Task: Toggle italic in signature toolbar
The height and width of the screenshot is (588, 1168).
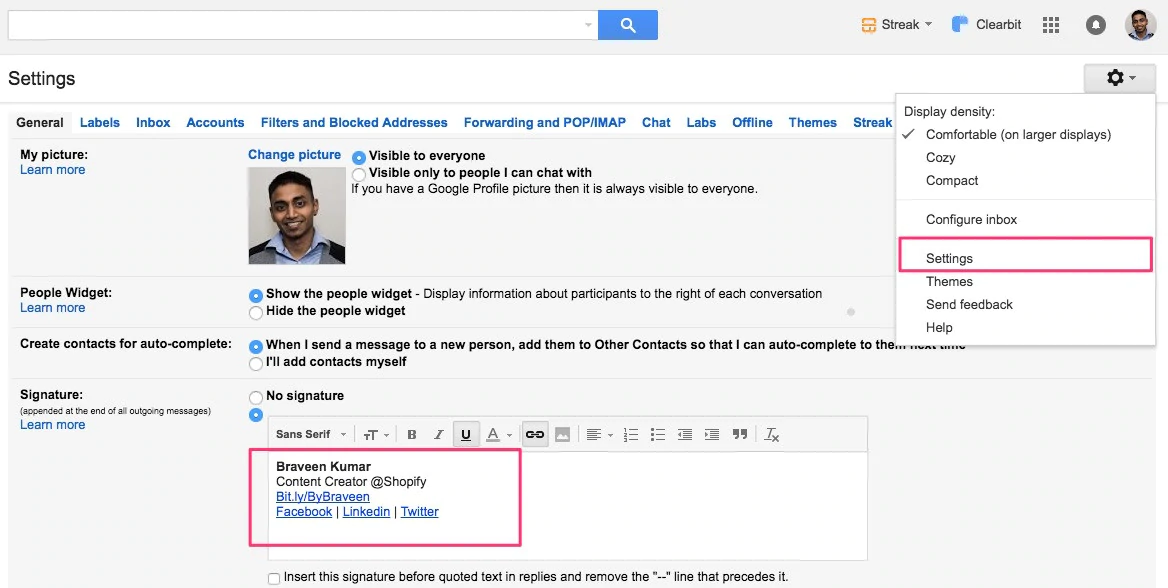Action: pyautogui.click(x=439, y=434)
